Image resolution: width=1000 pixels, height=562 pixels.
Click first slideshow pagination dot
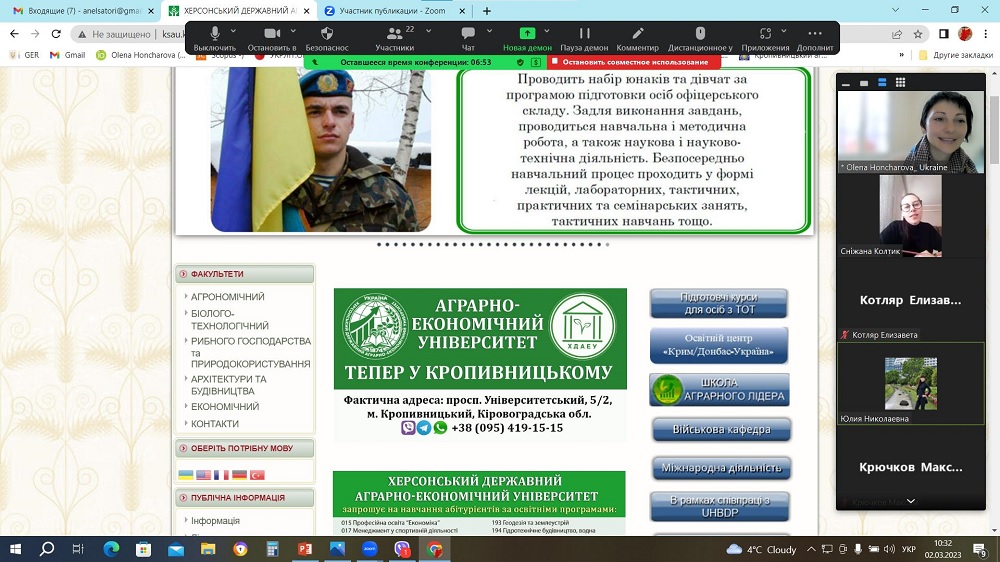[x=379, y=244]
